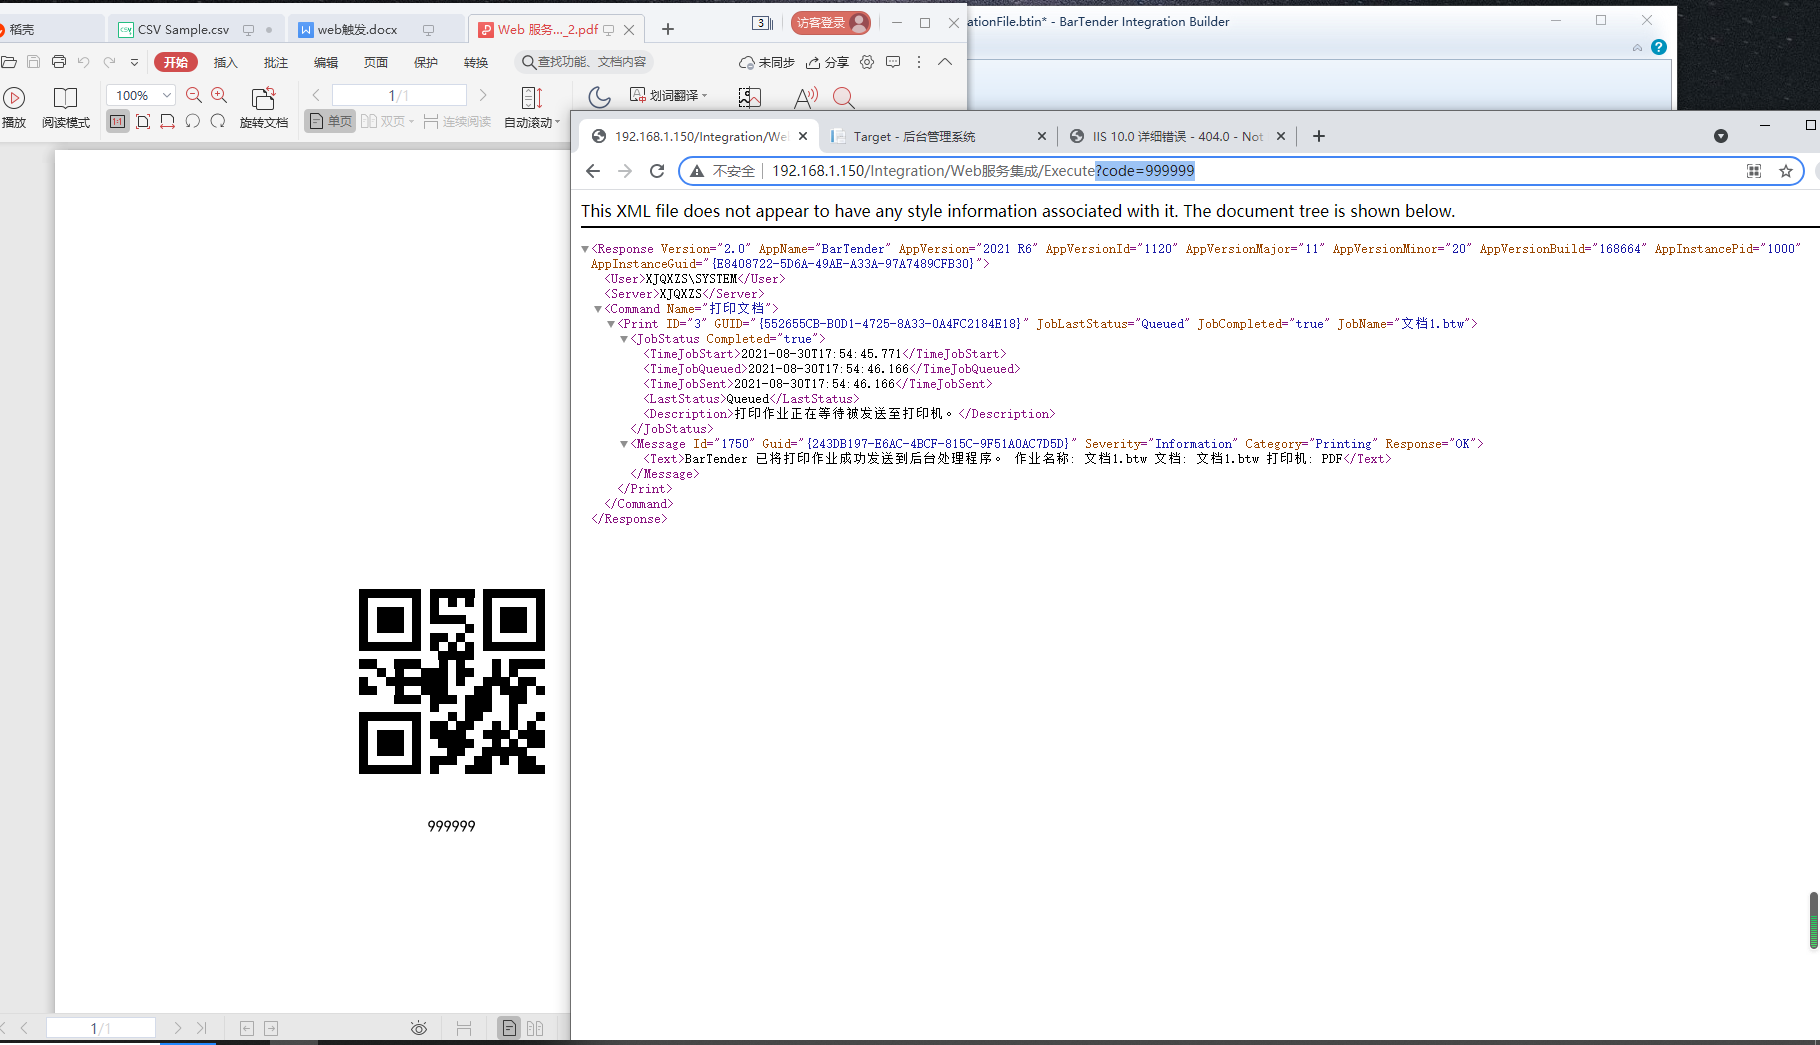Open the Insert menu tab
The image size is (1820, 1045).
click(225, 62)
